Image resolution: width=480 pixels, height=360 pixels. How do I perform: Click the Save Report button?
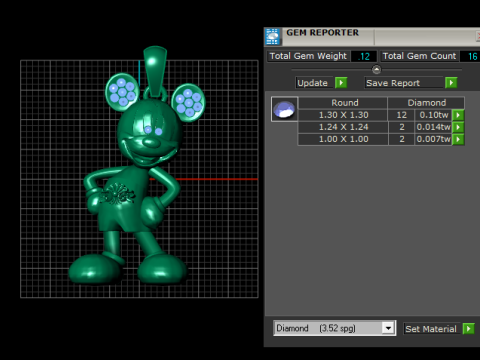[x=404, y=83]
